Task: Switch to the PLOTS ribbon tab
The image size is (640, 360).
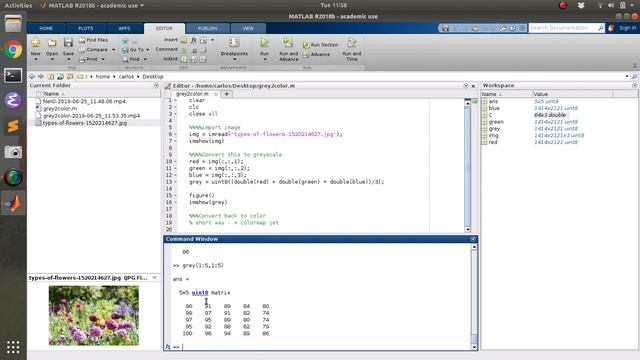Action: point(85,28)
